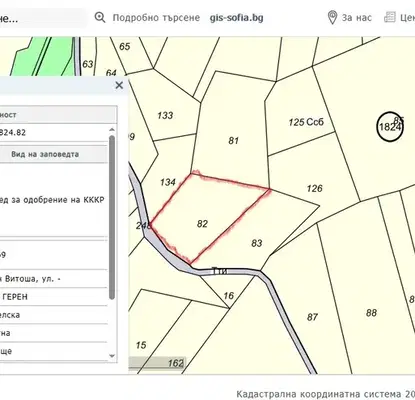Click the scroll down arrow in info panel
415x400 pixels.
coord(112,356)
